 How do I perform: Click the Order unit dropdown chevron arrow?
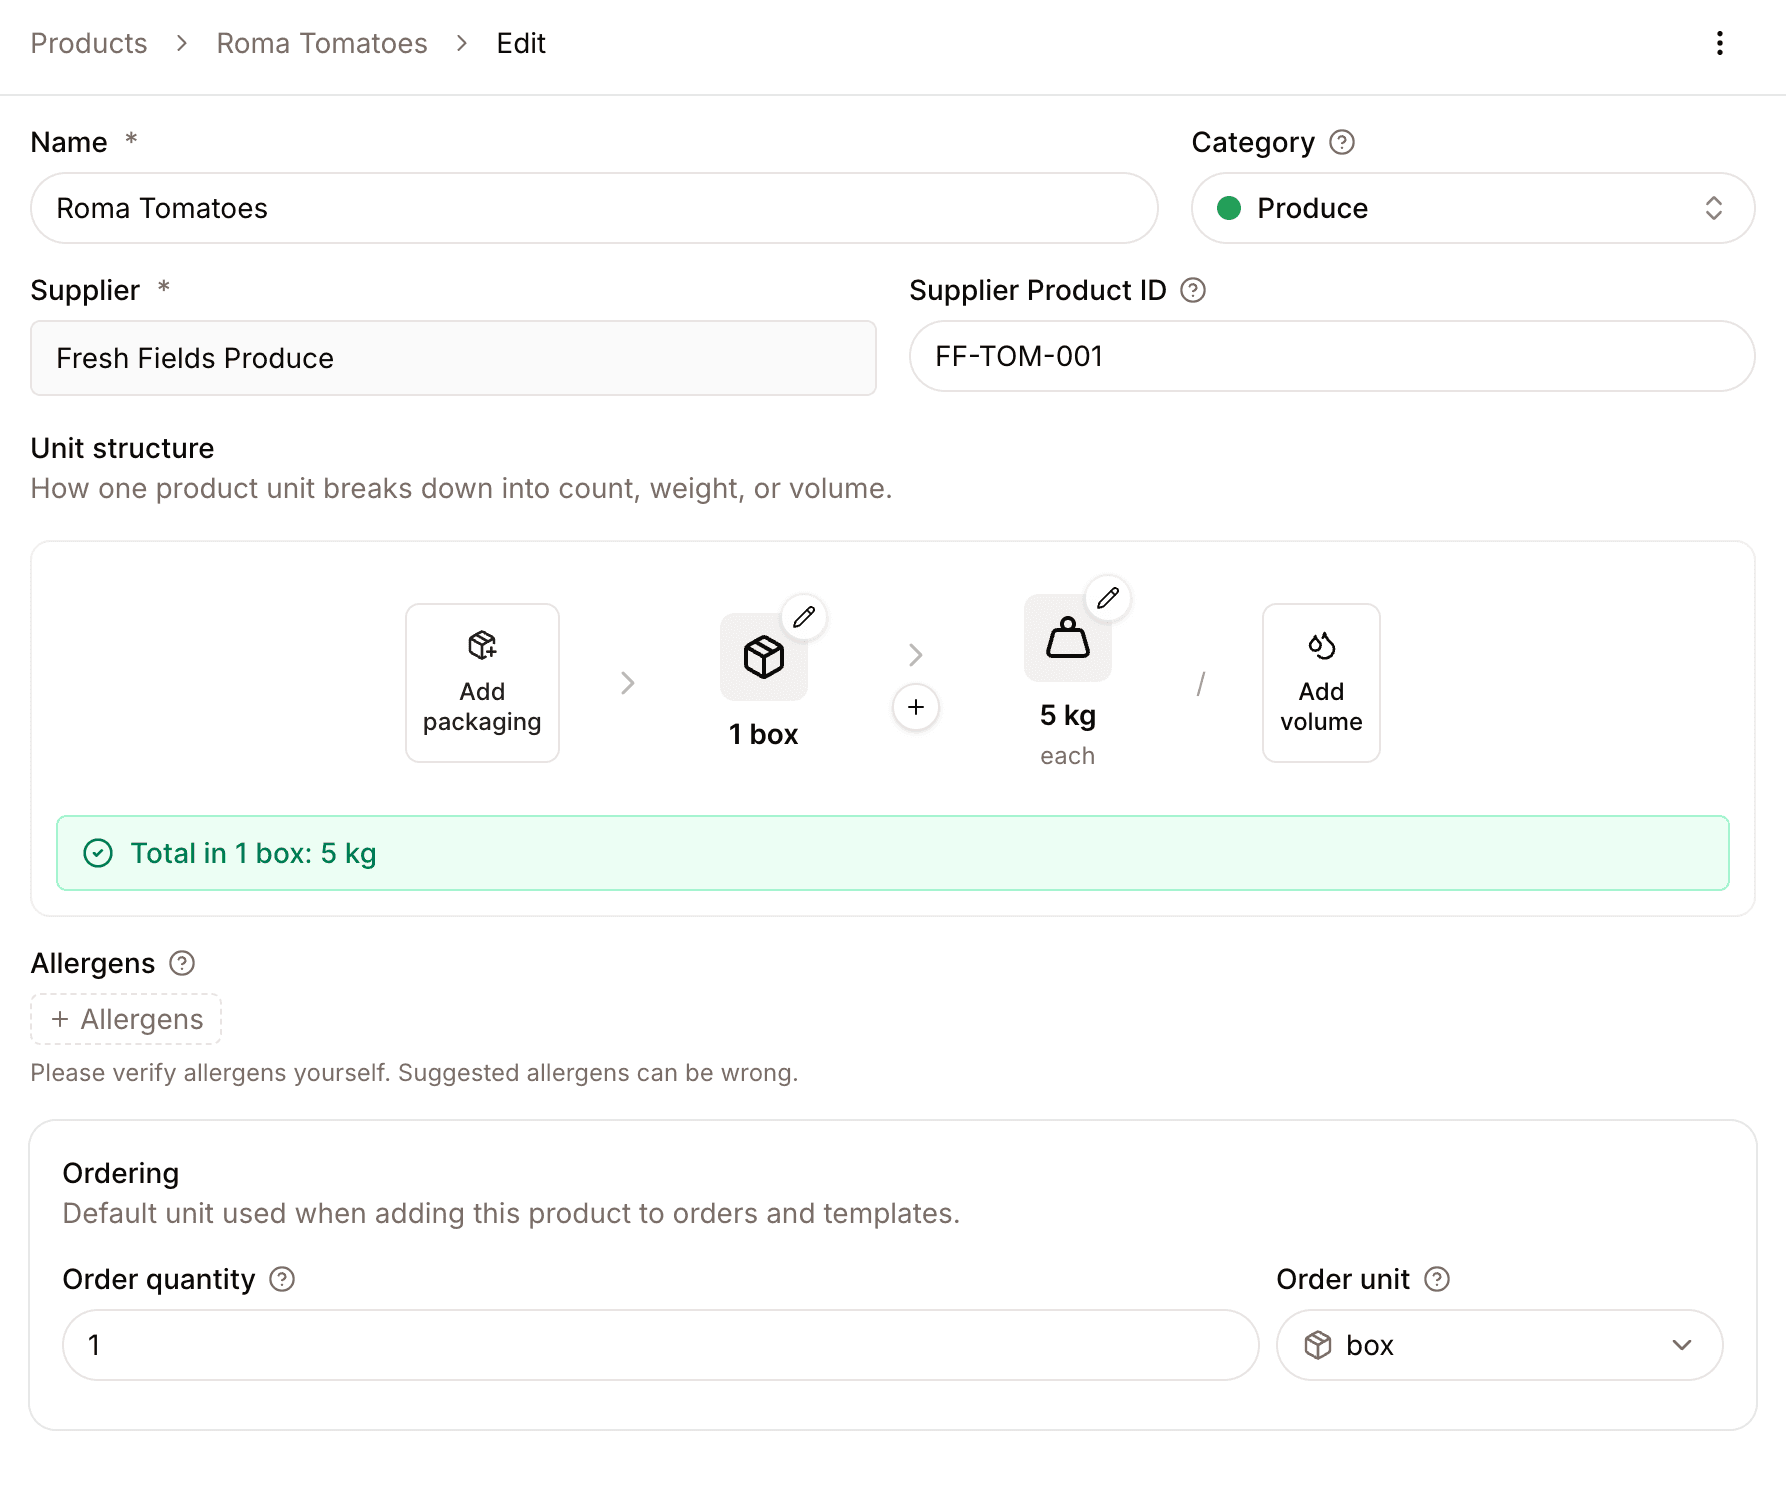tap(1682, 1345)
